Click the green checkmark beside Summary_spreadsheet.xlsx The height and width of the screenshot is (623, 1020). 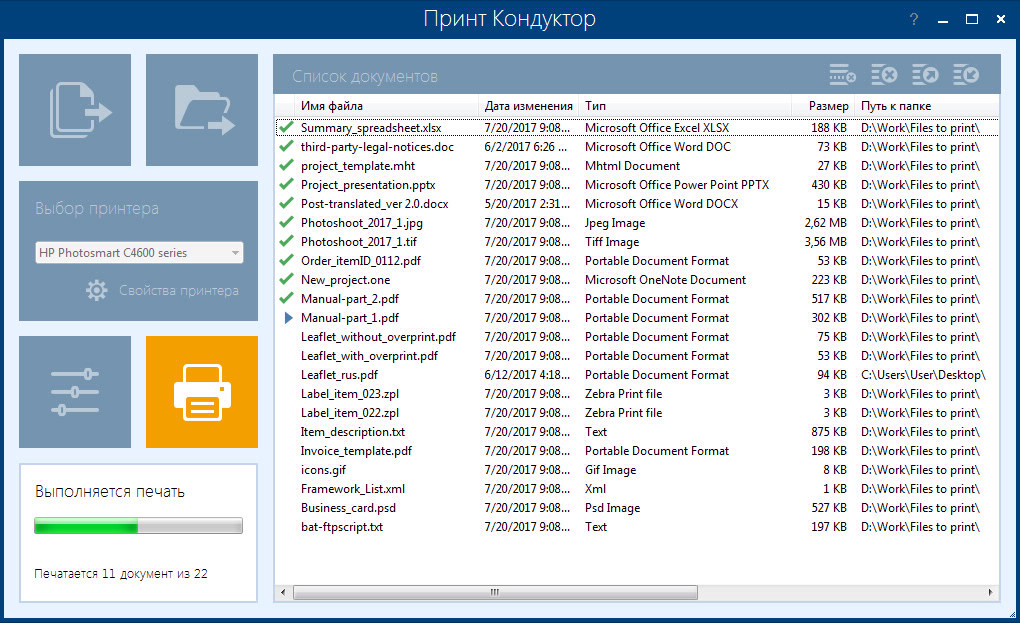[286, 127]
